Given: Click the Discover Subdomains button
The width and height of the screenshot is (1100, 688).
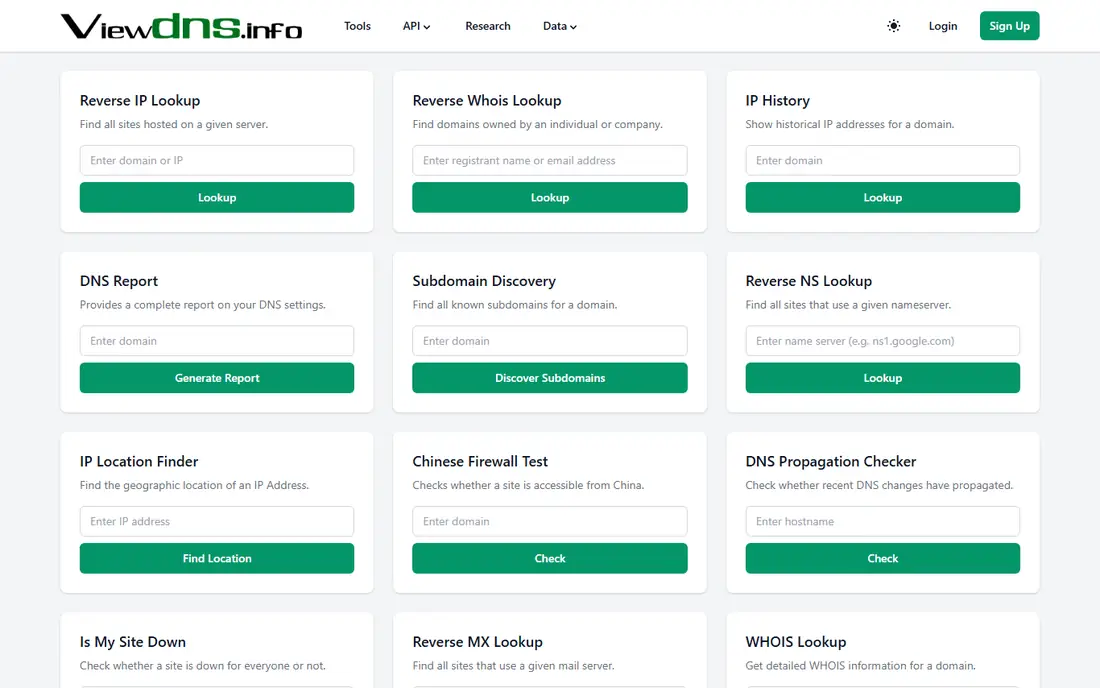Looking at the screenshot, I should pos(550,378).
